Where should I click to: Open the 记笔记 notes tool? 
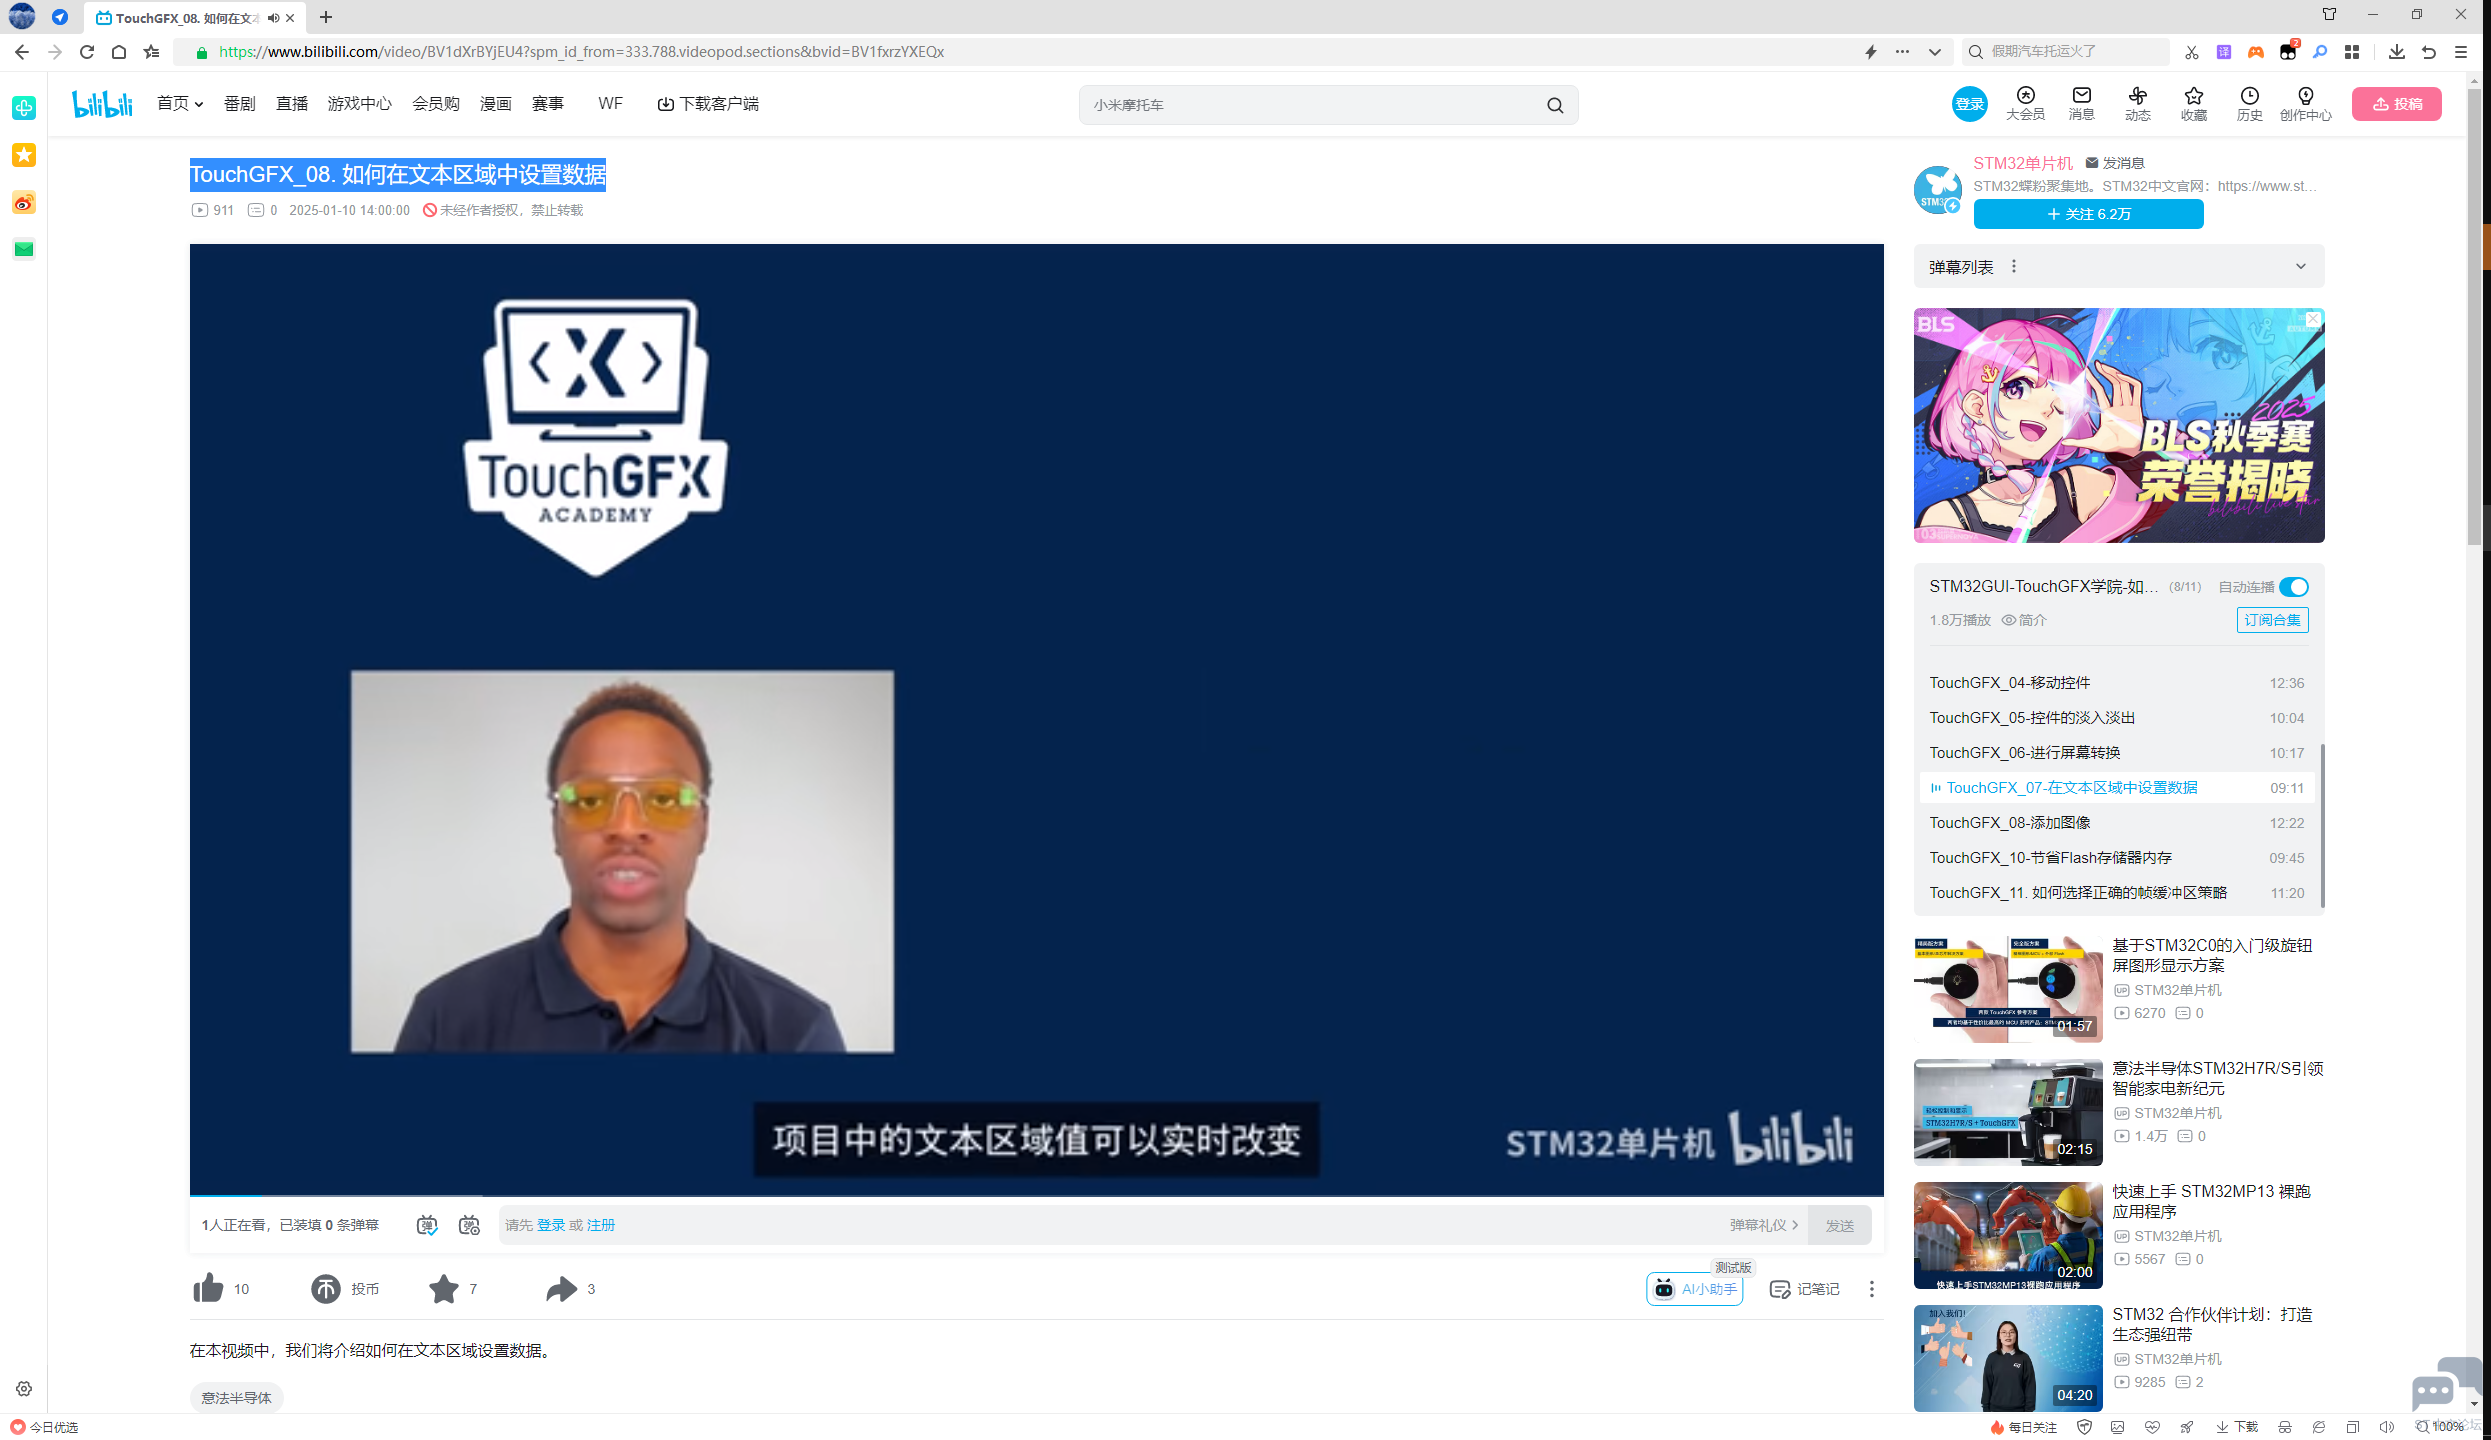pyautogui.click(x=1805, y=1289)
